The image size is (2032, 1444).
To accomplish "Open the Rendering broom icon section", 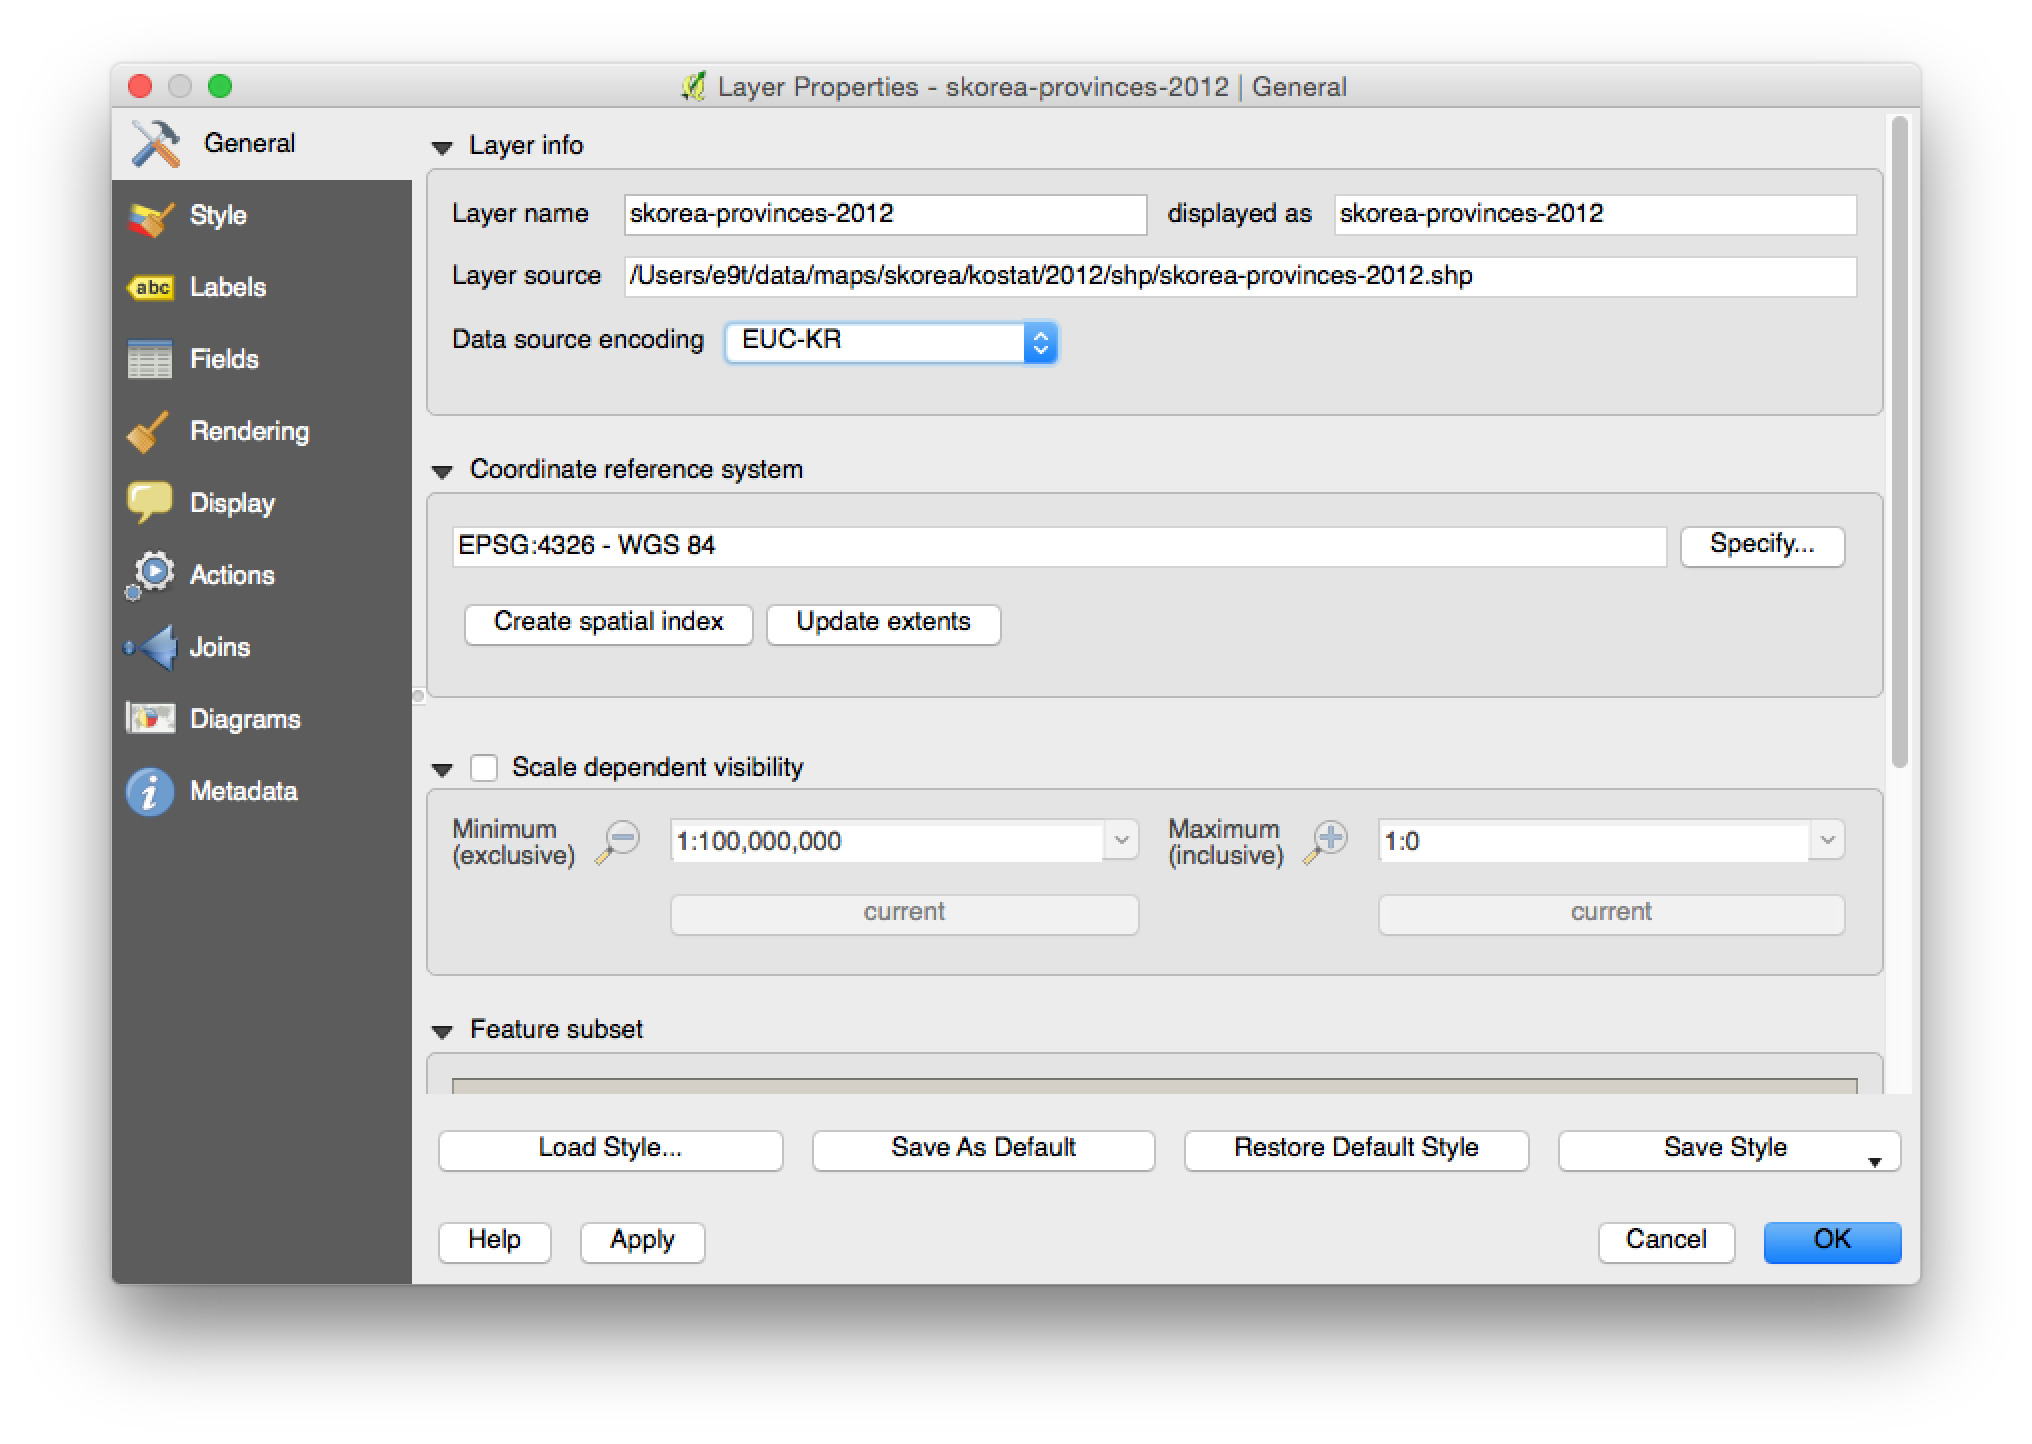I will [x=149, y=432].
